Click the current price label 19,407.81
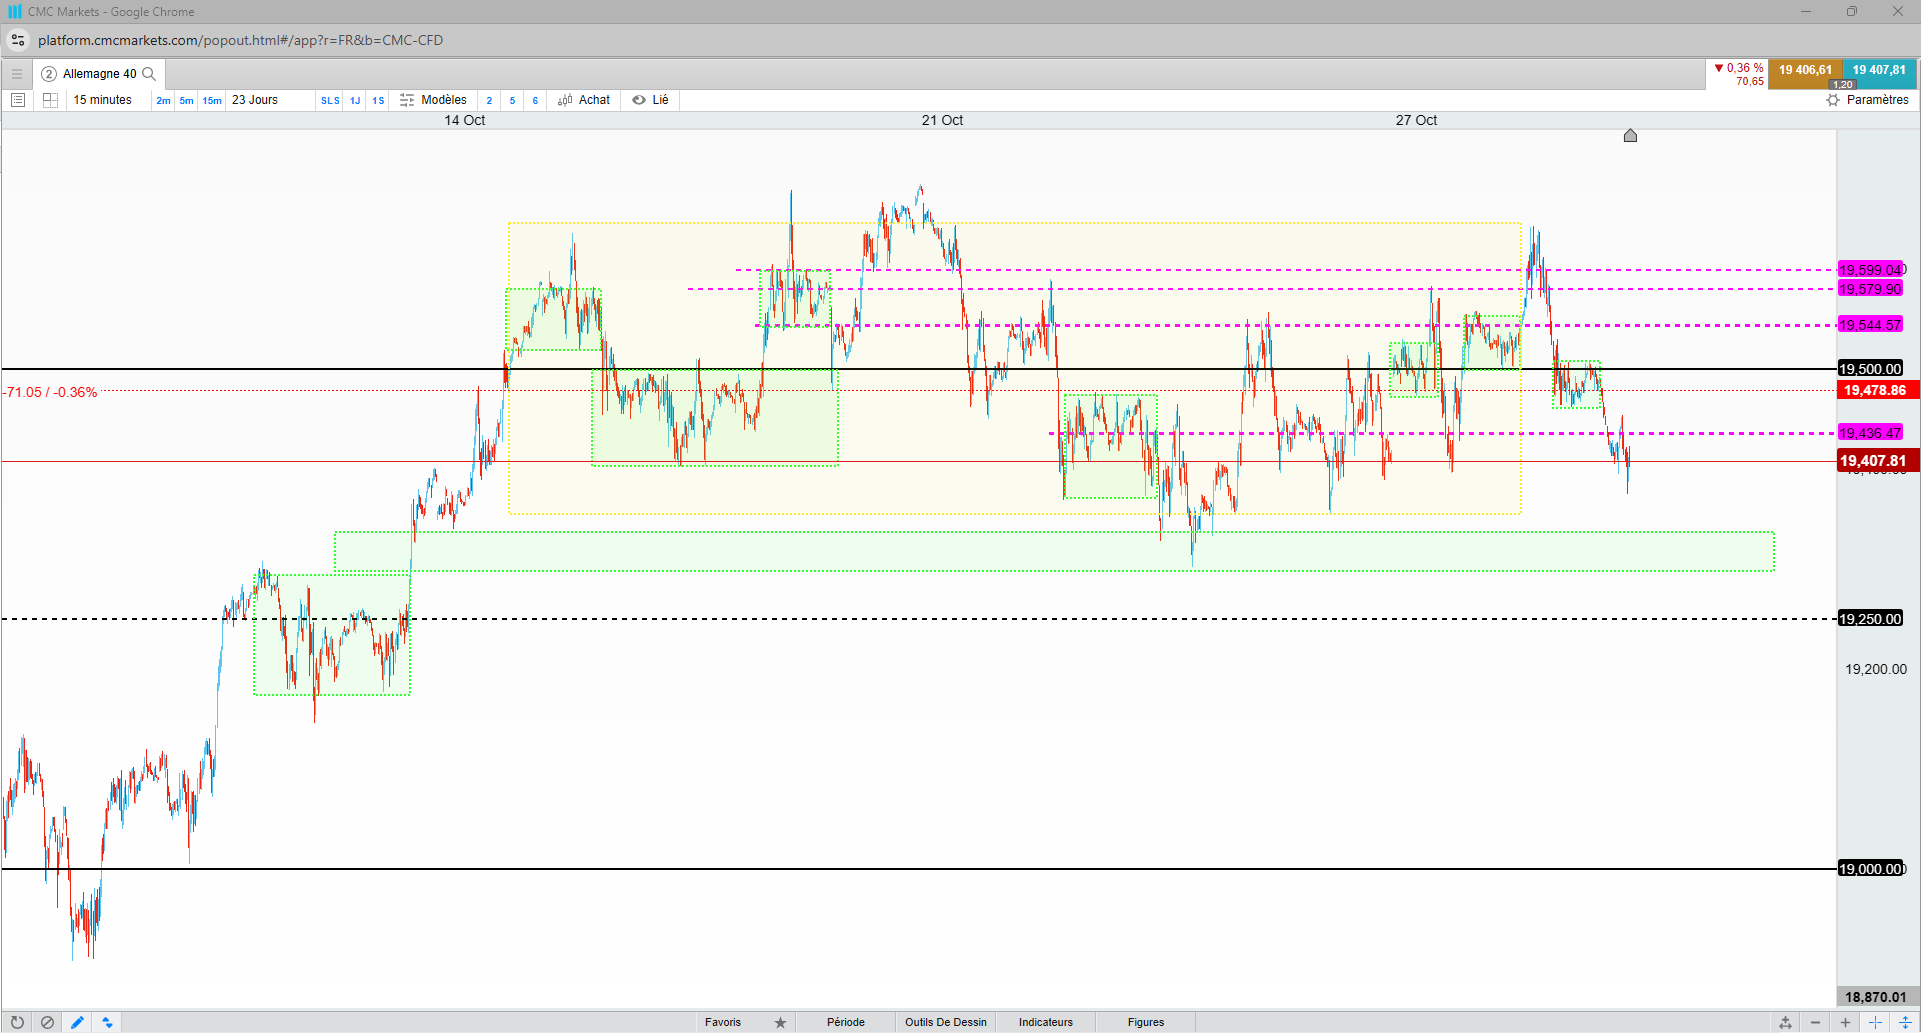Viewport: 1921px width, 1033px height. (1877, 461)
